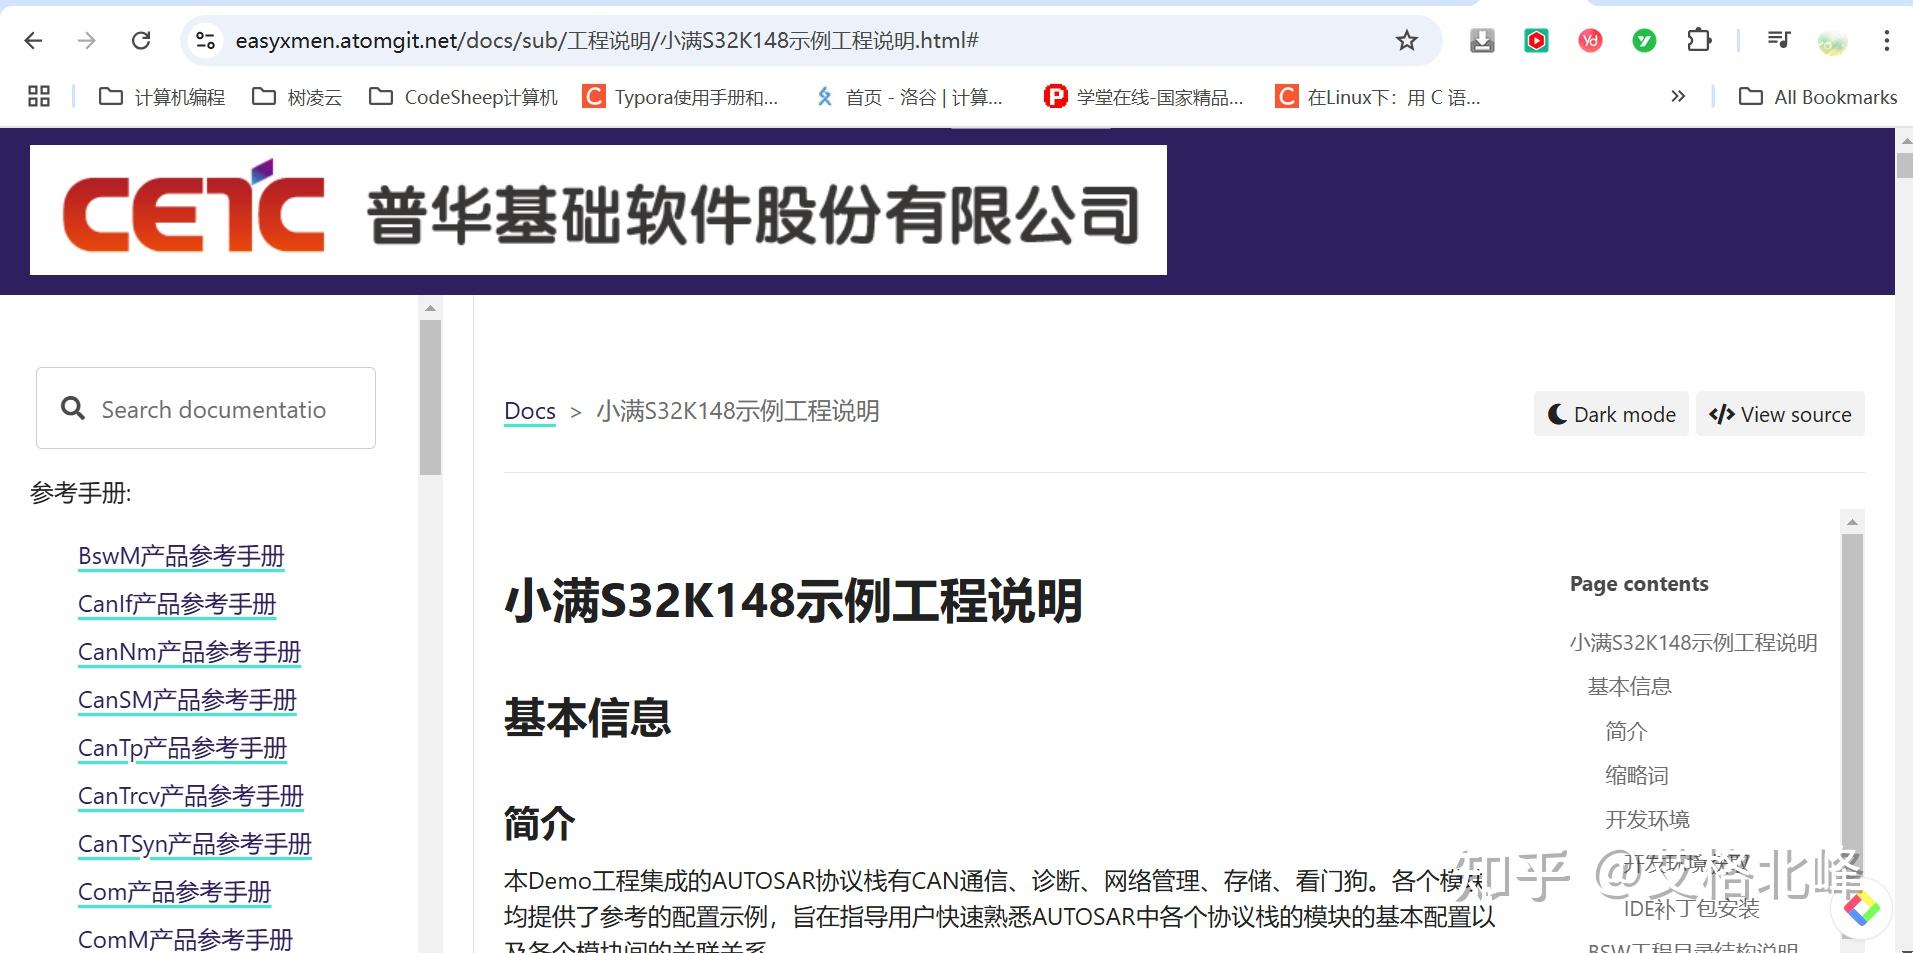The width and height of the screenshot is (1913, 953).
Task: Click the search magnifier in documentation sidebar
Action: (x=72, y=407)
